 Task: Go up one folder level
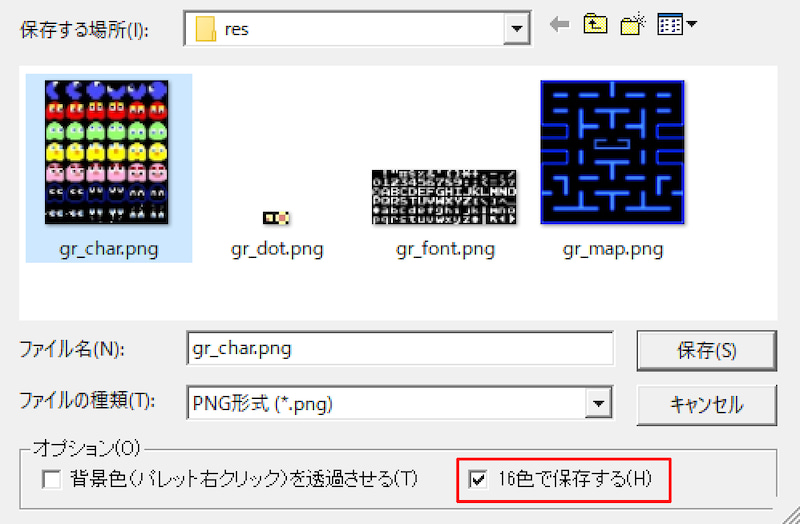(595, 24)
